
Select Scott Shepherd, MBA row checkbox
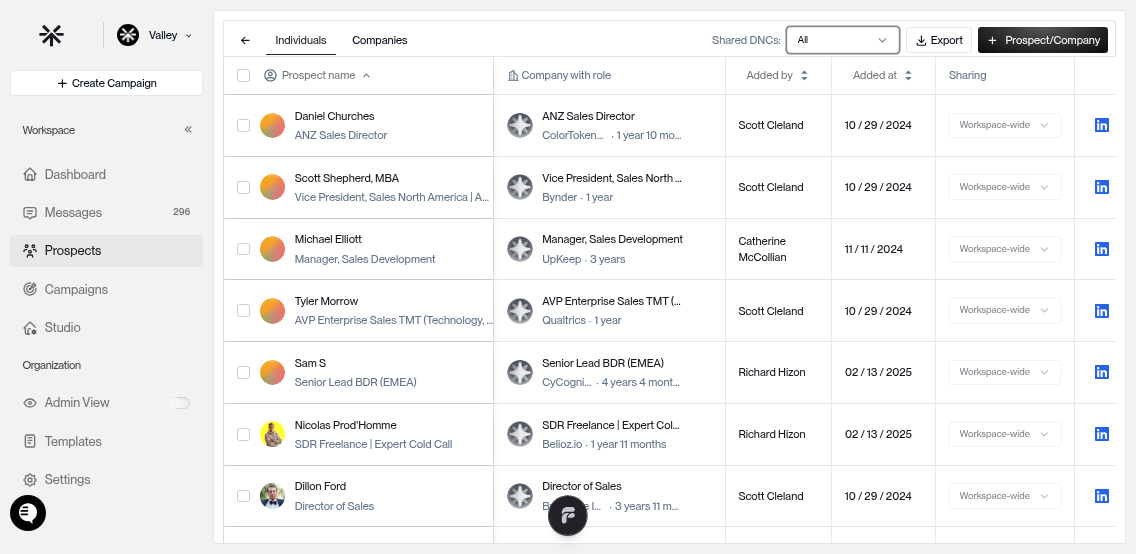click(x=243, y=187)
